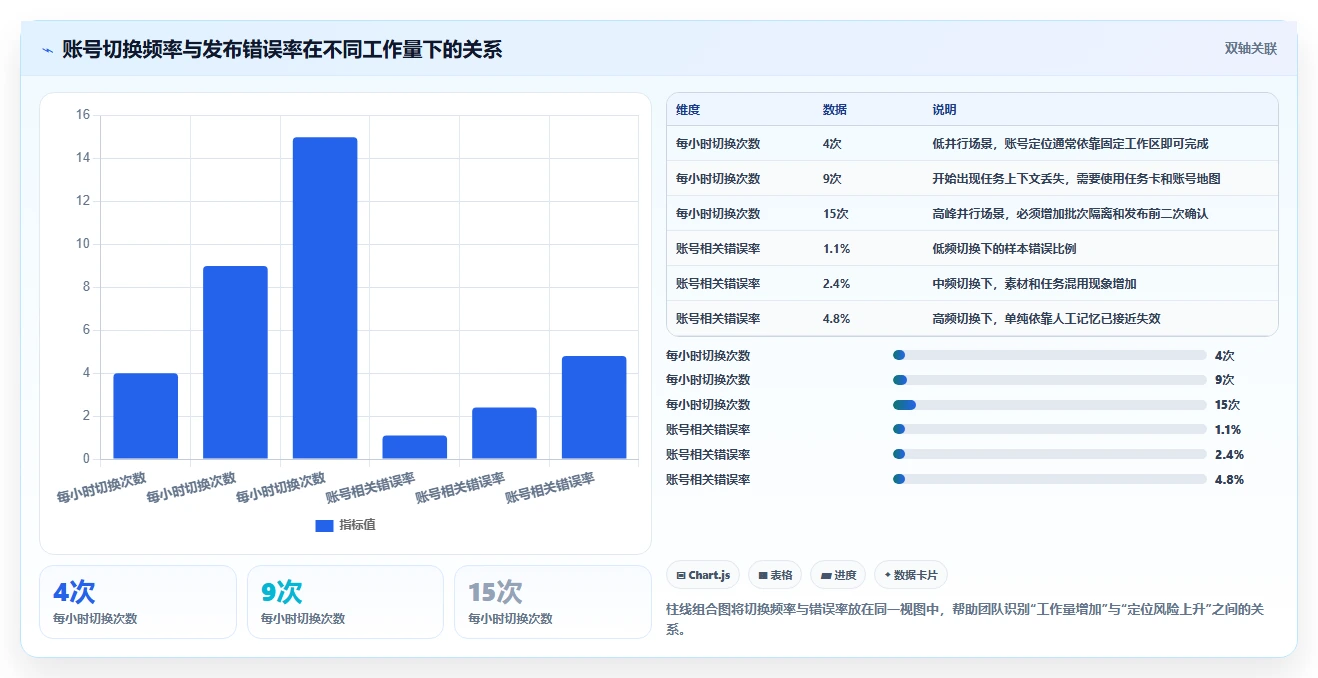Click the blue 指标值 legend swatch
This screenshot has width=1318, height=678.
[x=324, y=525]
